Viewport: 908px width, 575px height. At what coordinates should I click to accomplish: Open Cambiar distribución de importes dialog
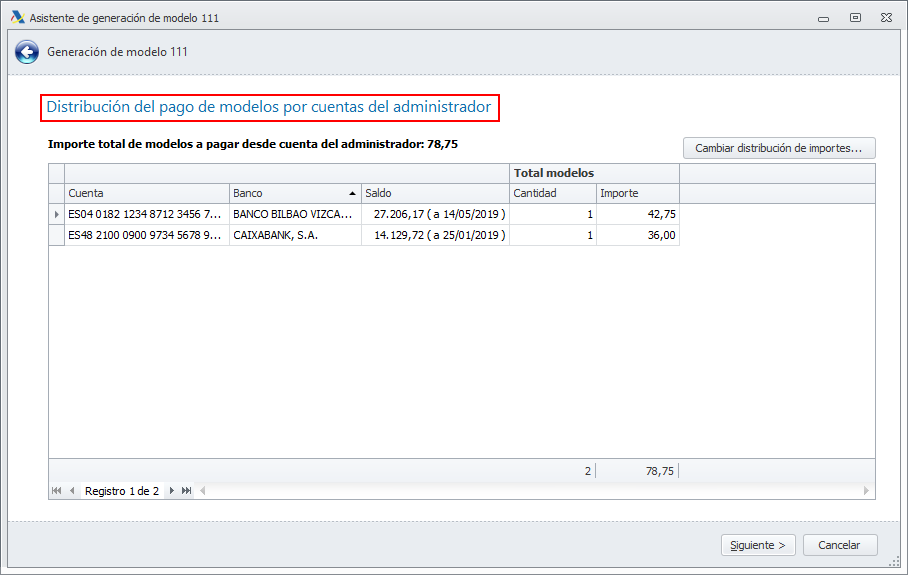779,148
